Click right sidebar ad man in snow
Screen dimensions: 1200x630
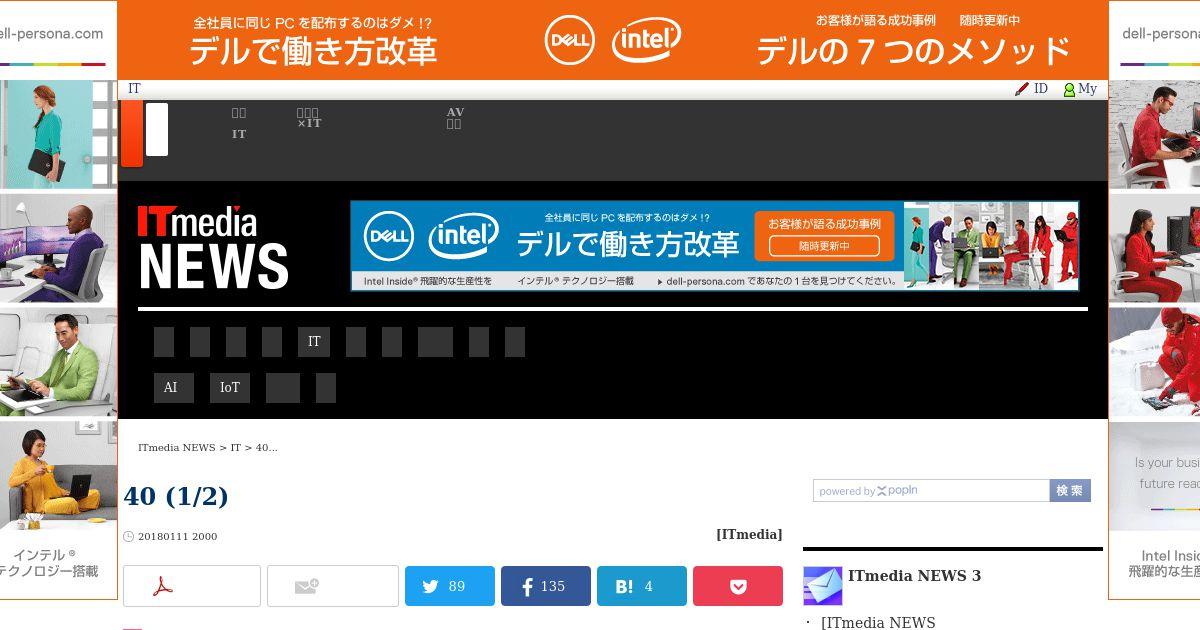coord(1154,361)
